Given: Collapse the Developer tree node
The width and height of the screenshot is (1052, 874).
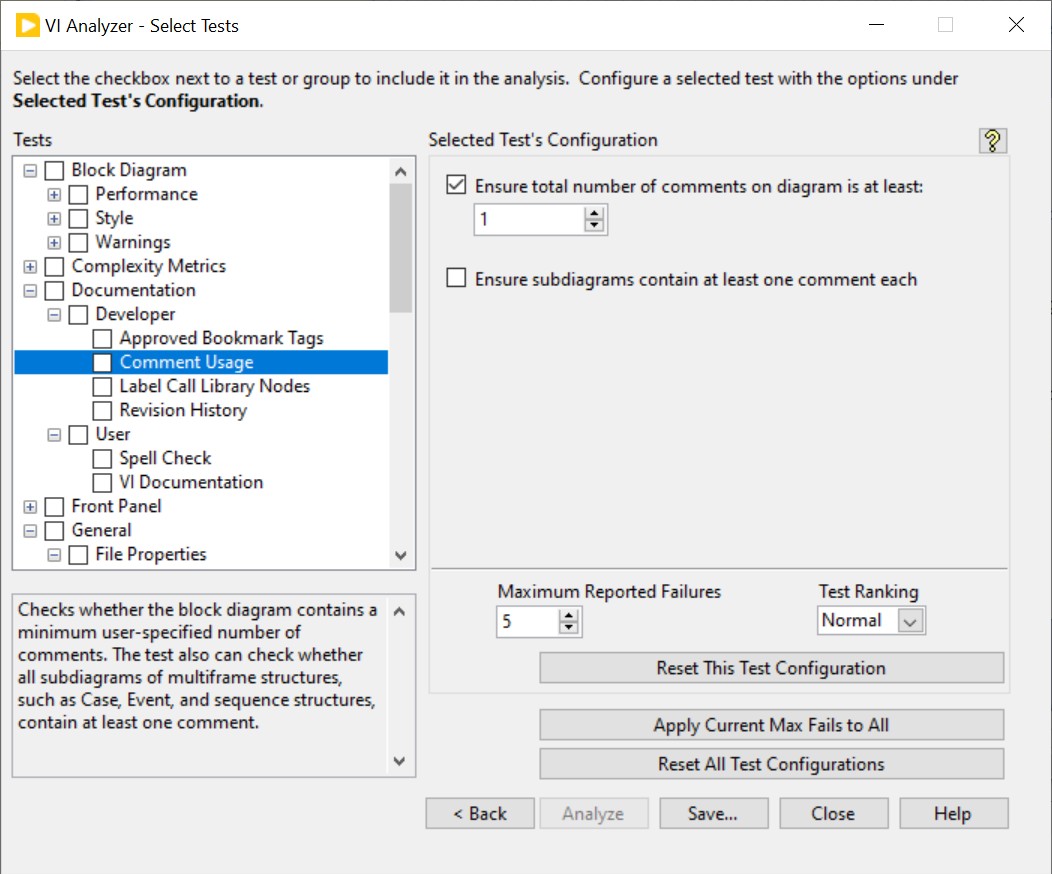Looking at the screenshot, I should pos(54,315).
